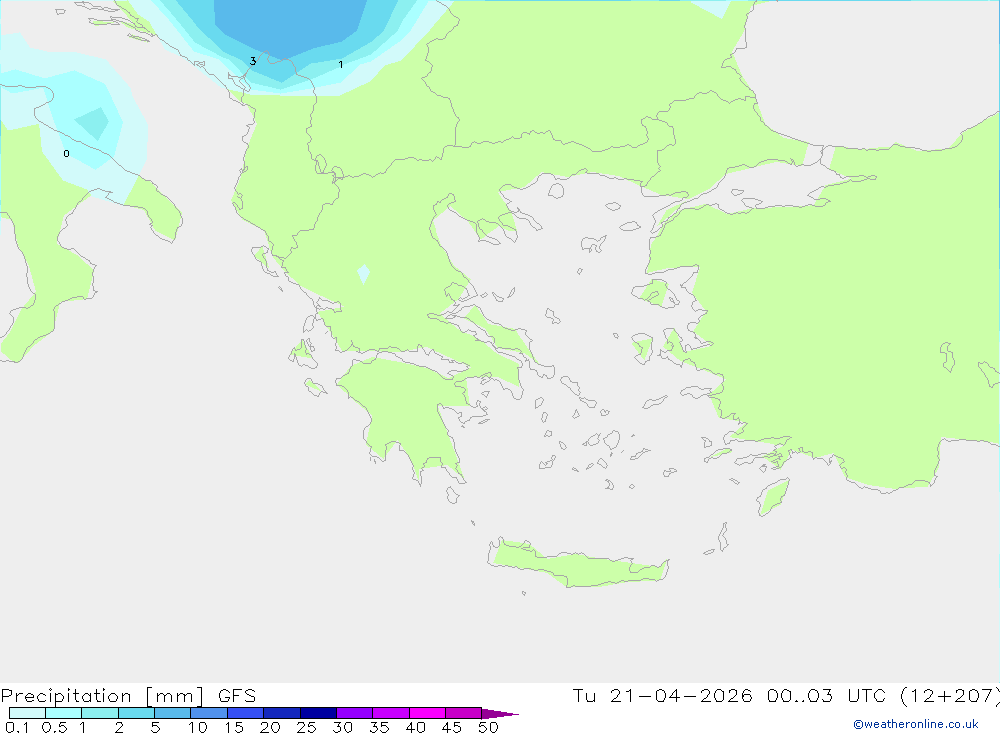Click the small light-blue precipitation spot in Greece
Image resolution: width=1000 pixels, height=733 pixels.
click(x=363, y=274)
